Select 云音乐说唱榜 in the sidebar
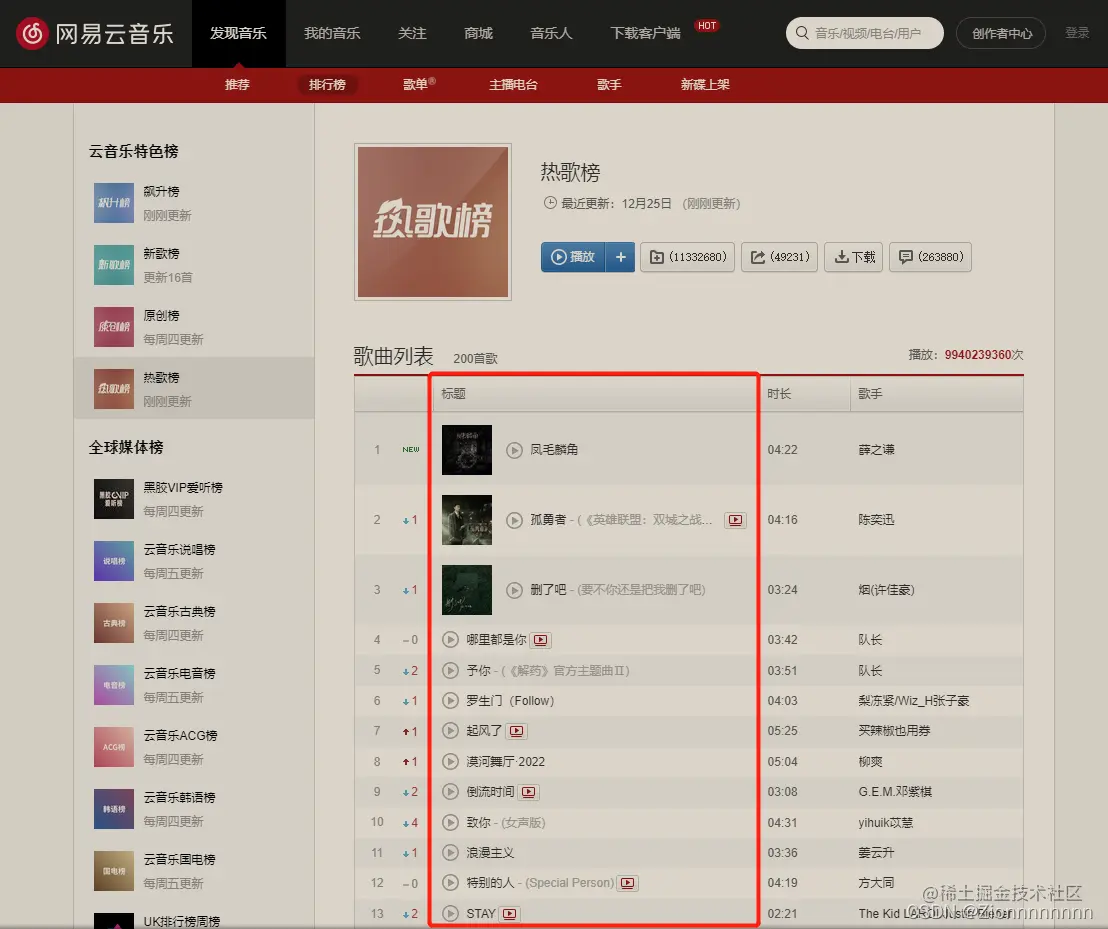Image resolution: width=1108 pixels, height=929 pixels. pos(194,561)
